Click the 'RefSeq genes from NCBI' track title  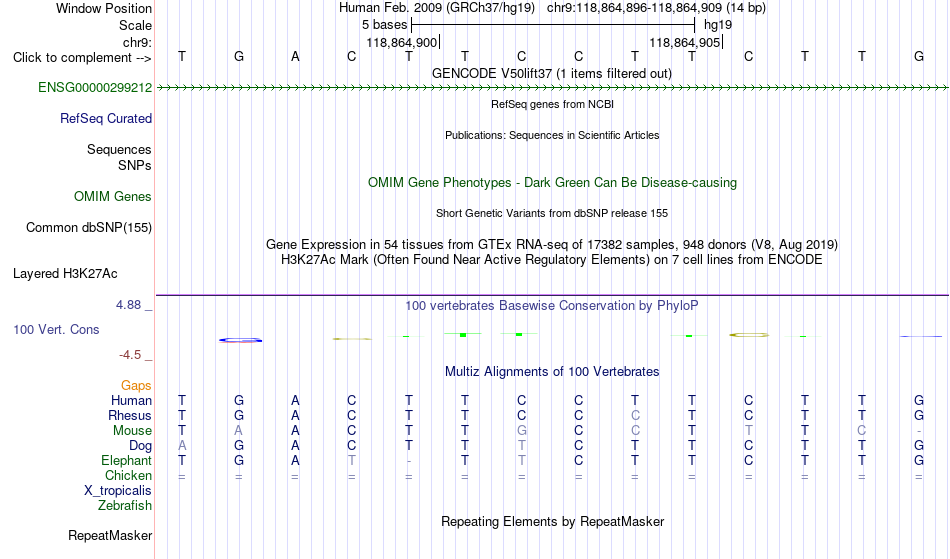[x=553, y=104]
